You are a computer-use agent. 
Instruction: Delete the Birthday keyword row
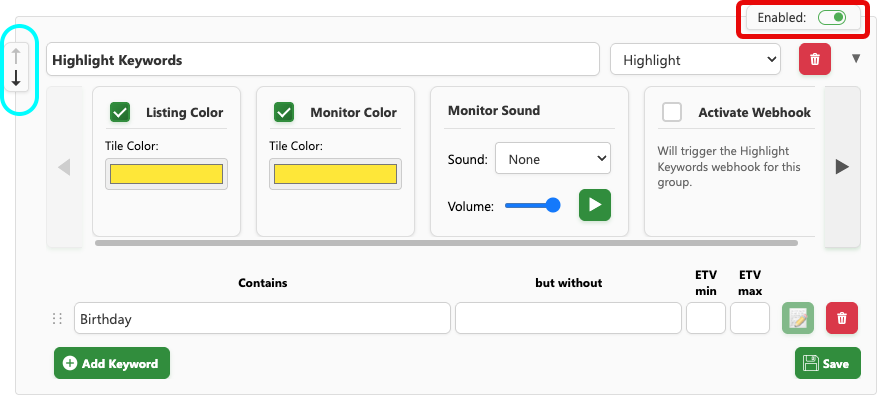pyautogui.click(x=841, y=319)
